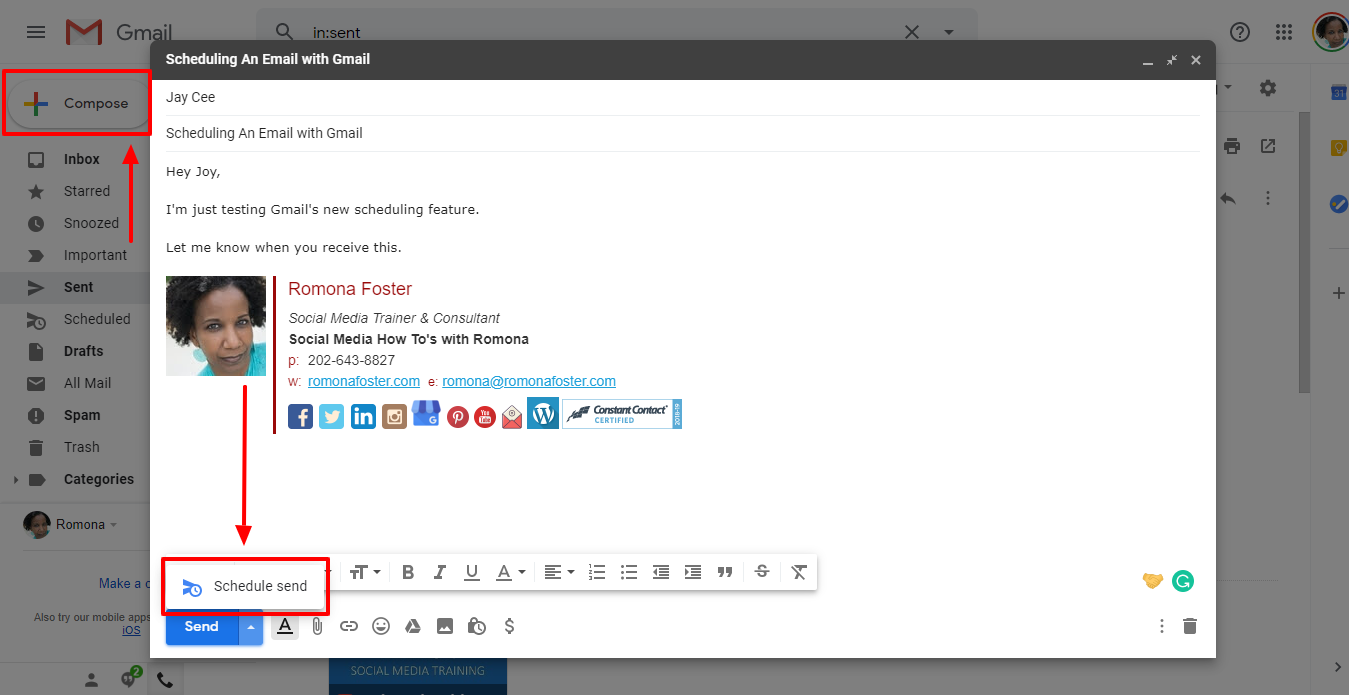Open the Google account avatar menu
The width and height of the screenshot is (1349, 695).
click(x=1331, y=32)
